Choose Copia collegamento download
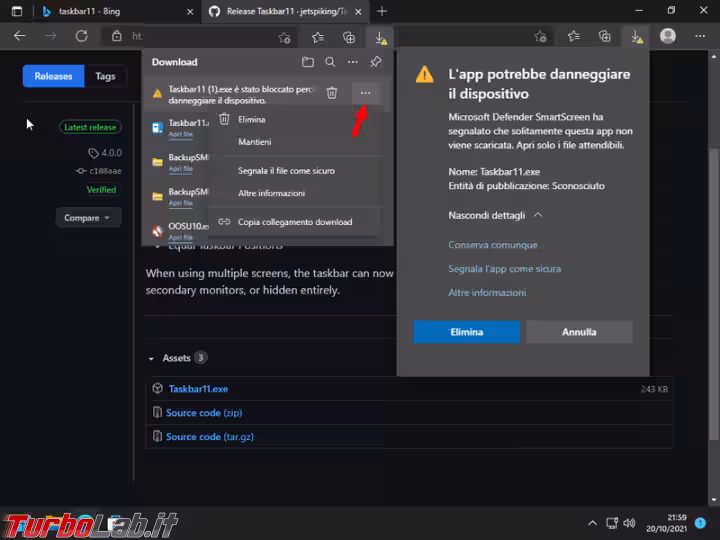This screenshot has width=720, height=540. click(x=295, y=222)
